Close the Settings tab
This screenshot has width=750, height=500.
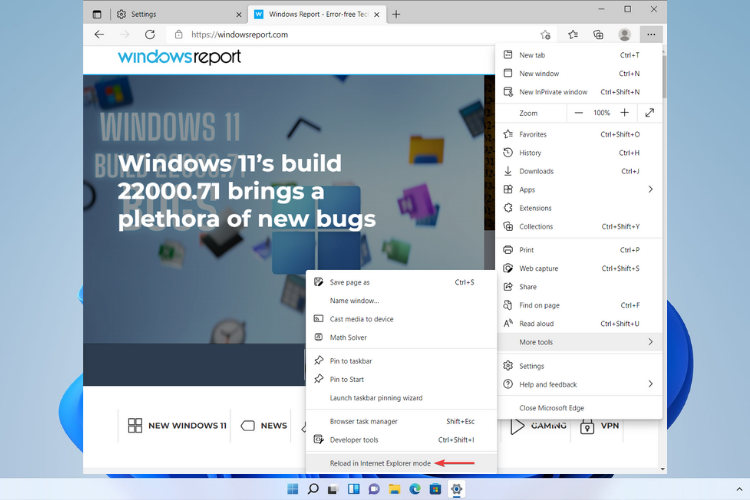coord(239,15)
